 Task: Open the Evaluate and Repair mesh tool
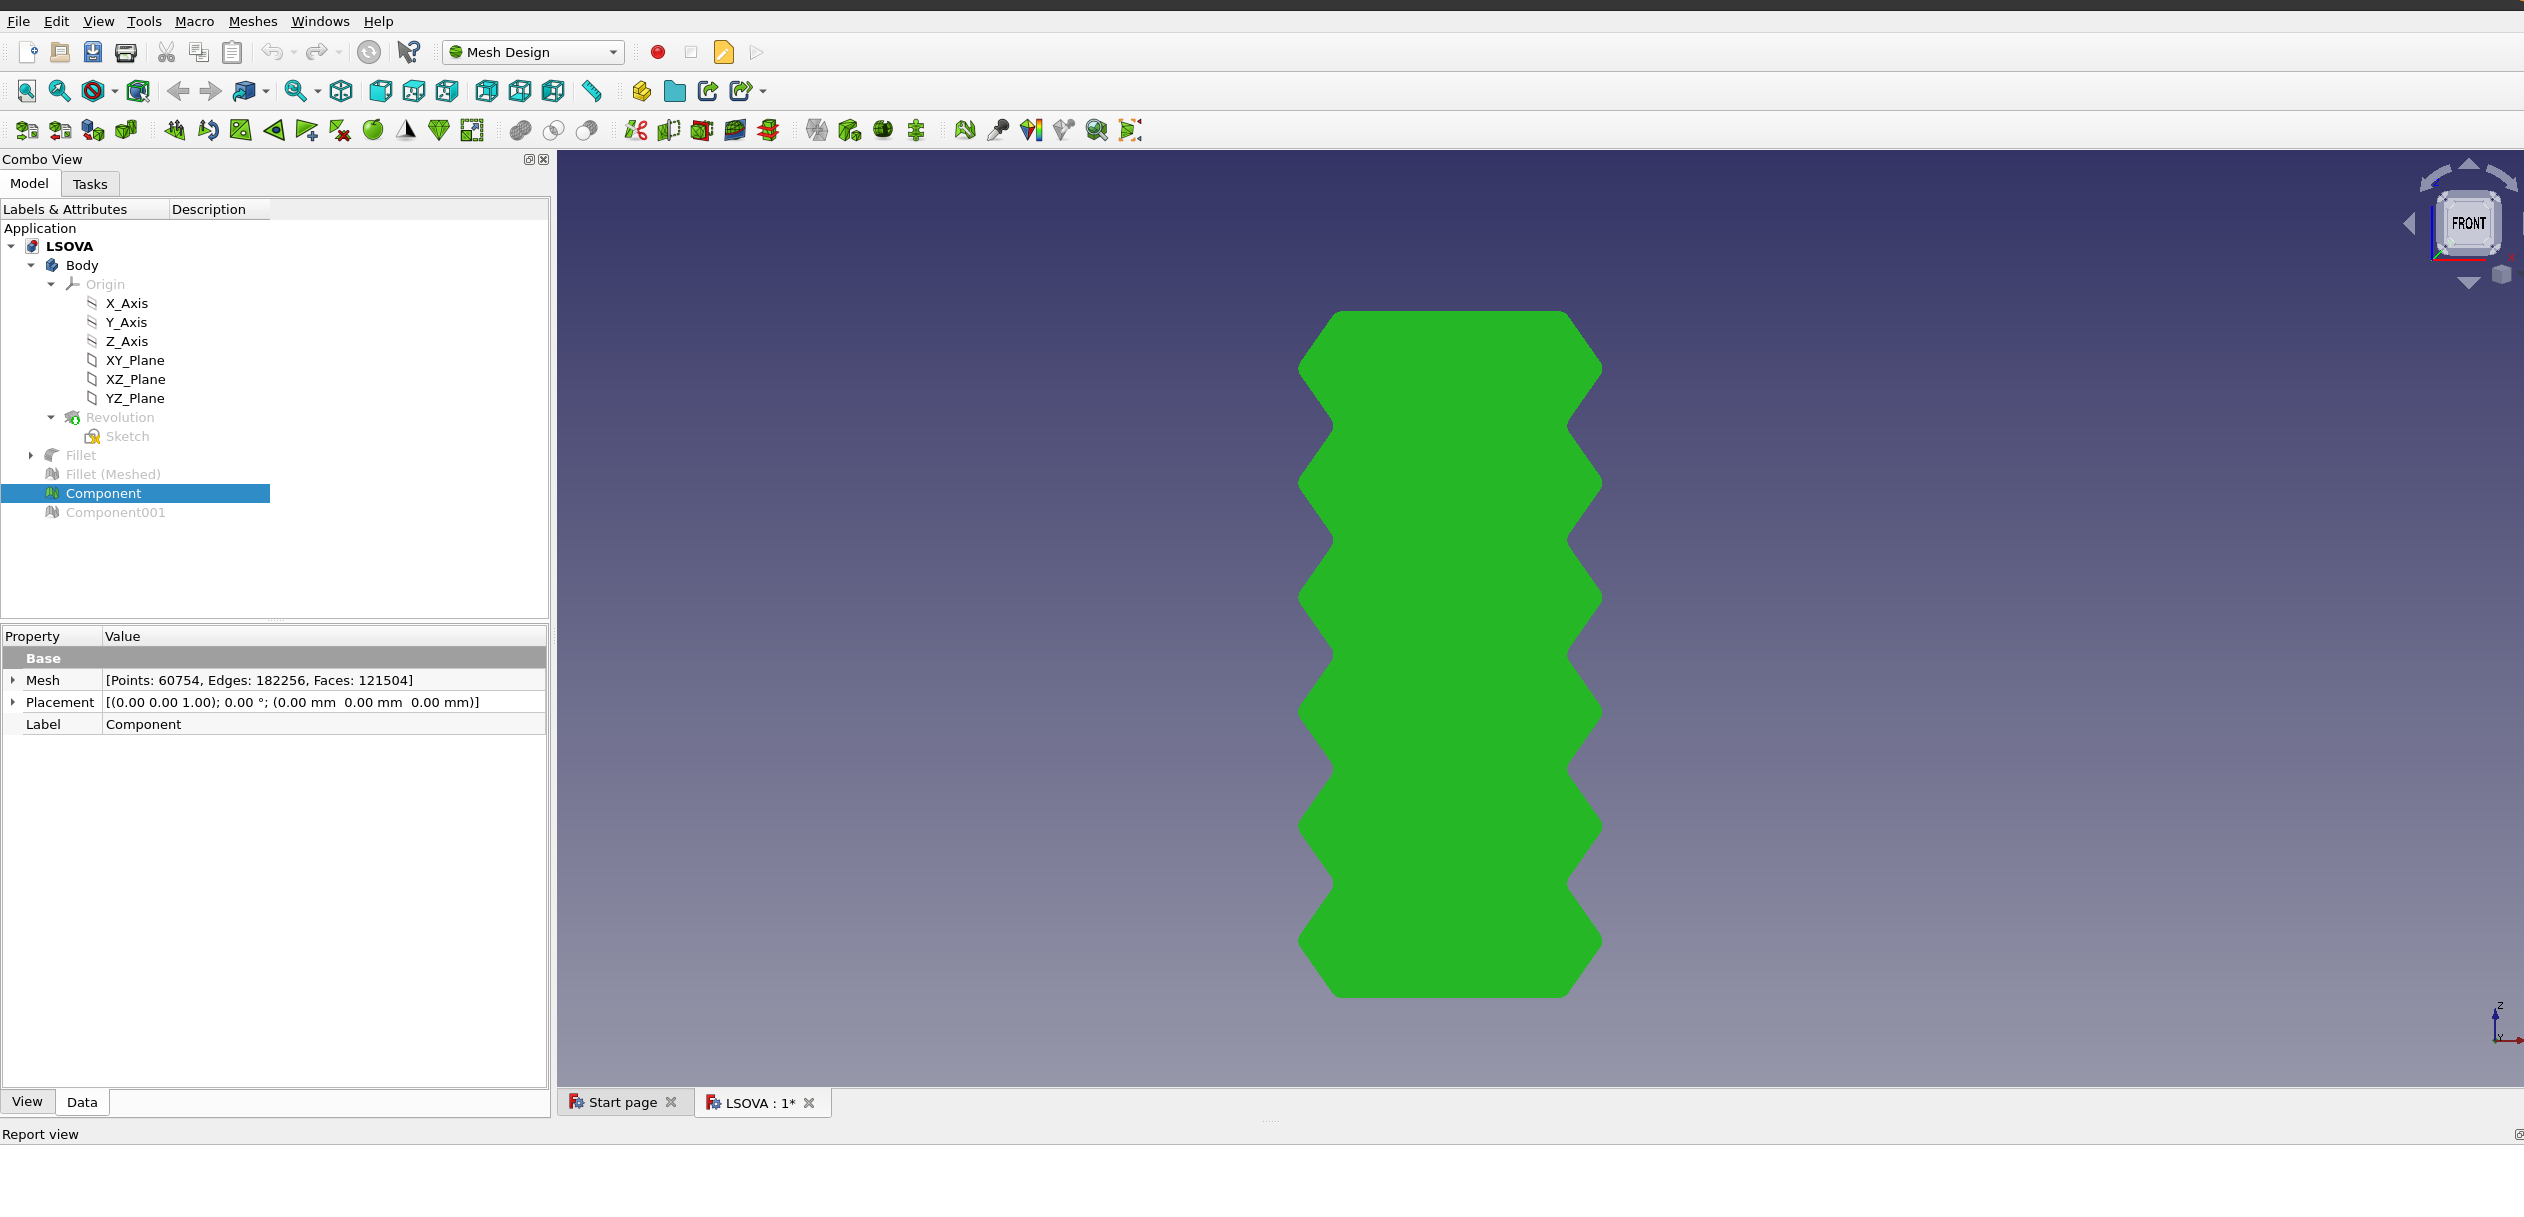964,130
